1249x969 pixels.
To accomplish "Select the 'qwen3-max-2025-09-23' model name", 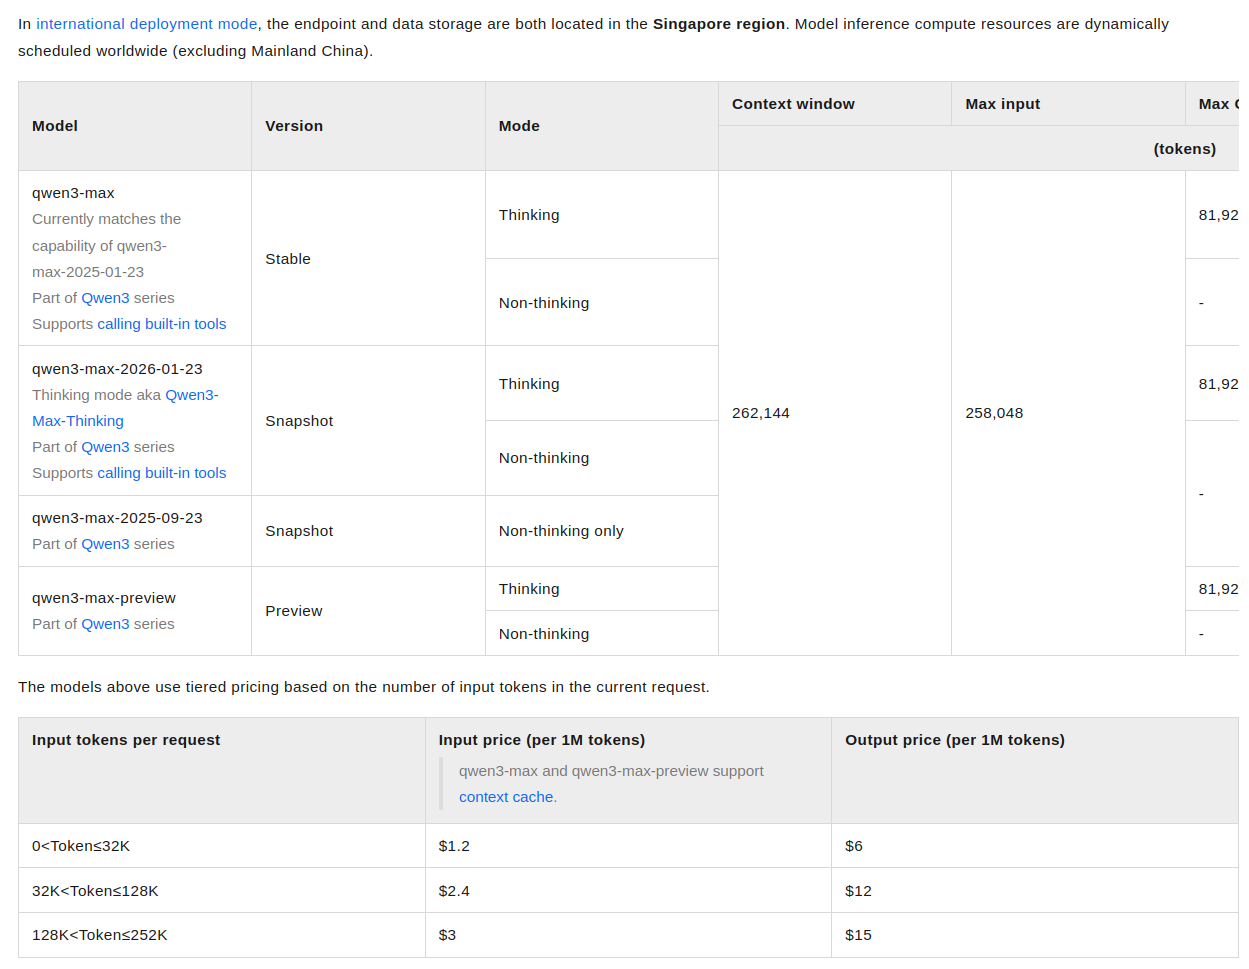I will tap(117, 518).
